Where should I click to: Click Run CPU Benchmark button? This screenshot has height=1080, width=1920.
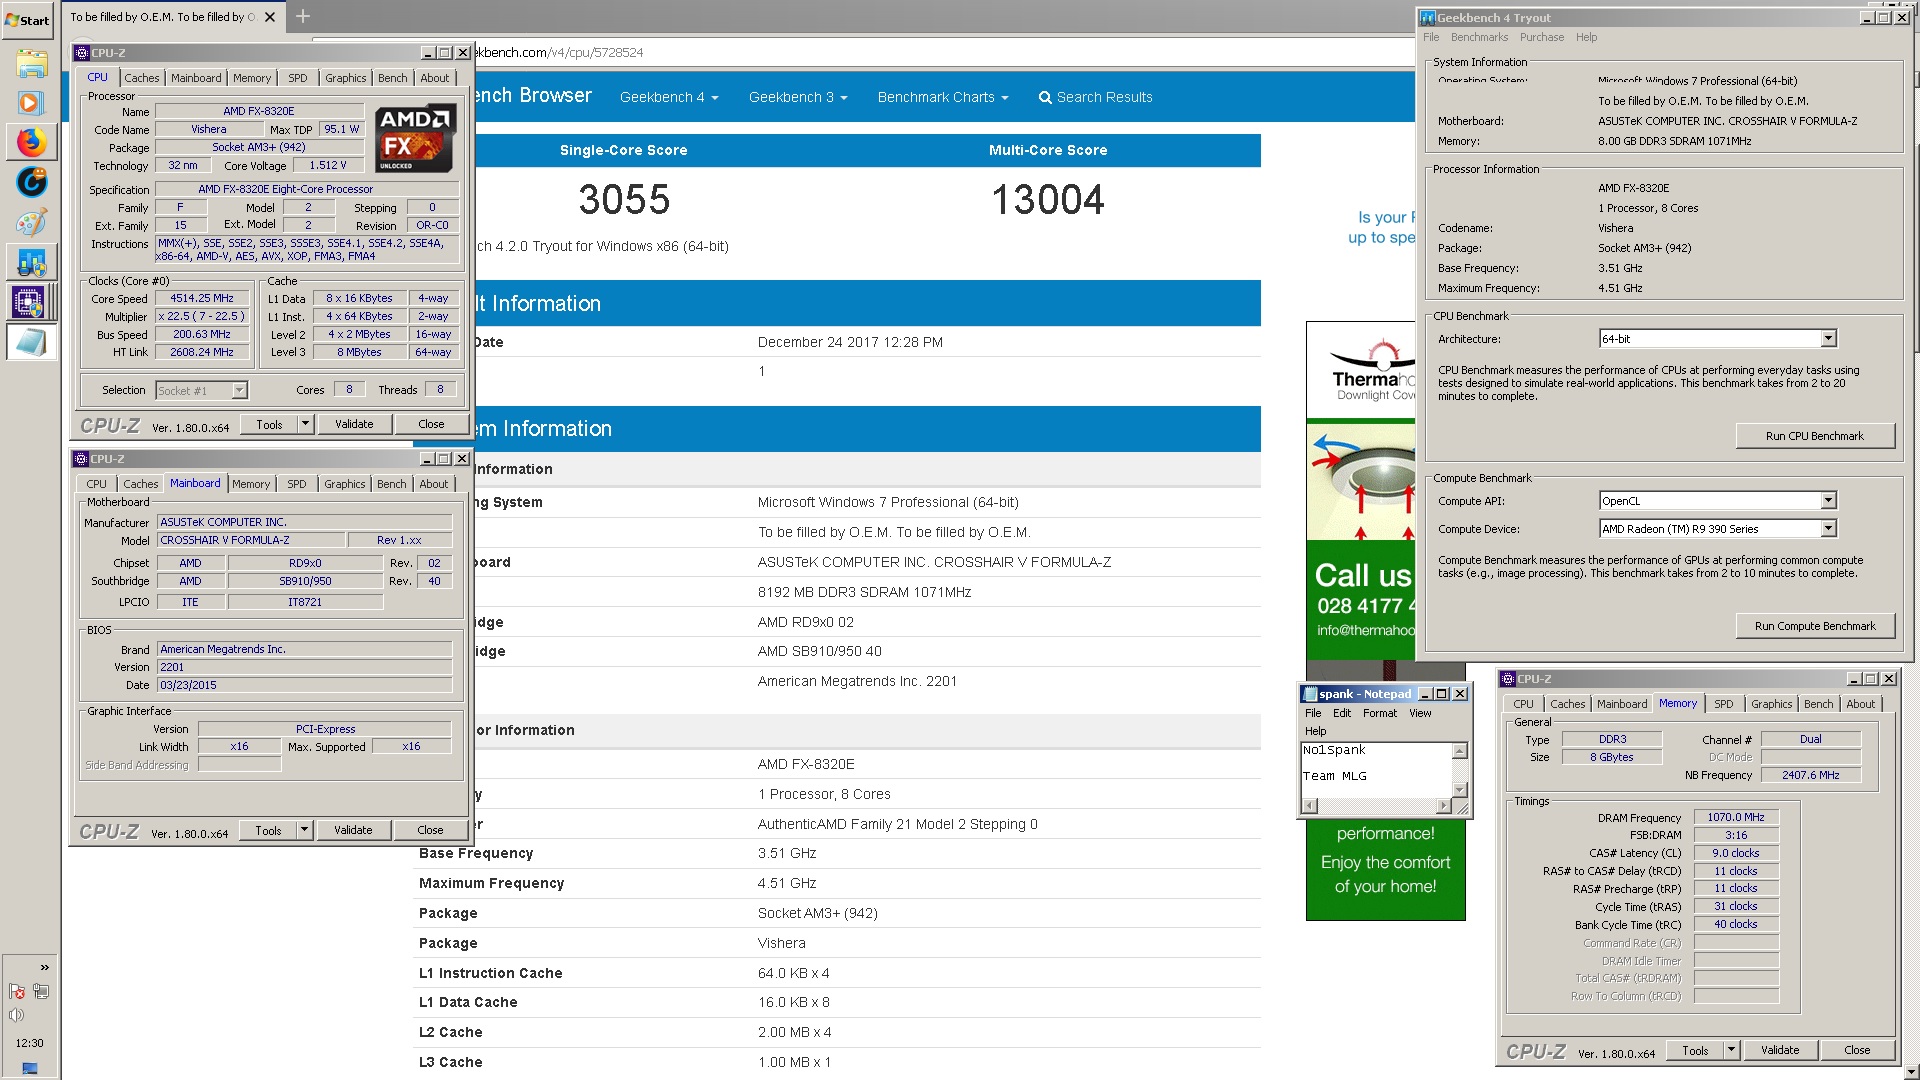[x=1814, y=436]
